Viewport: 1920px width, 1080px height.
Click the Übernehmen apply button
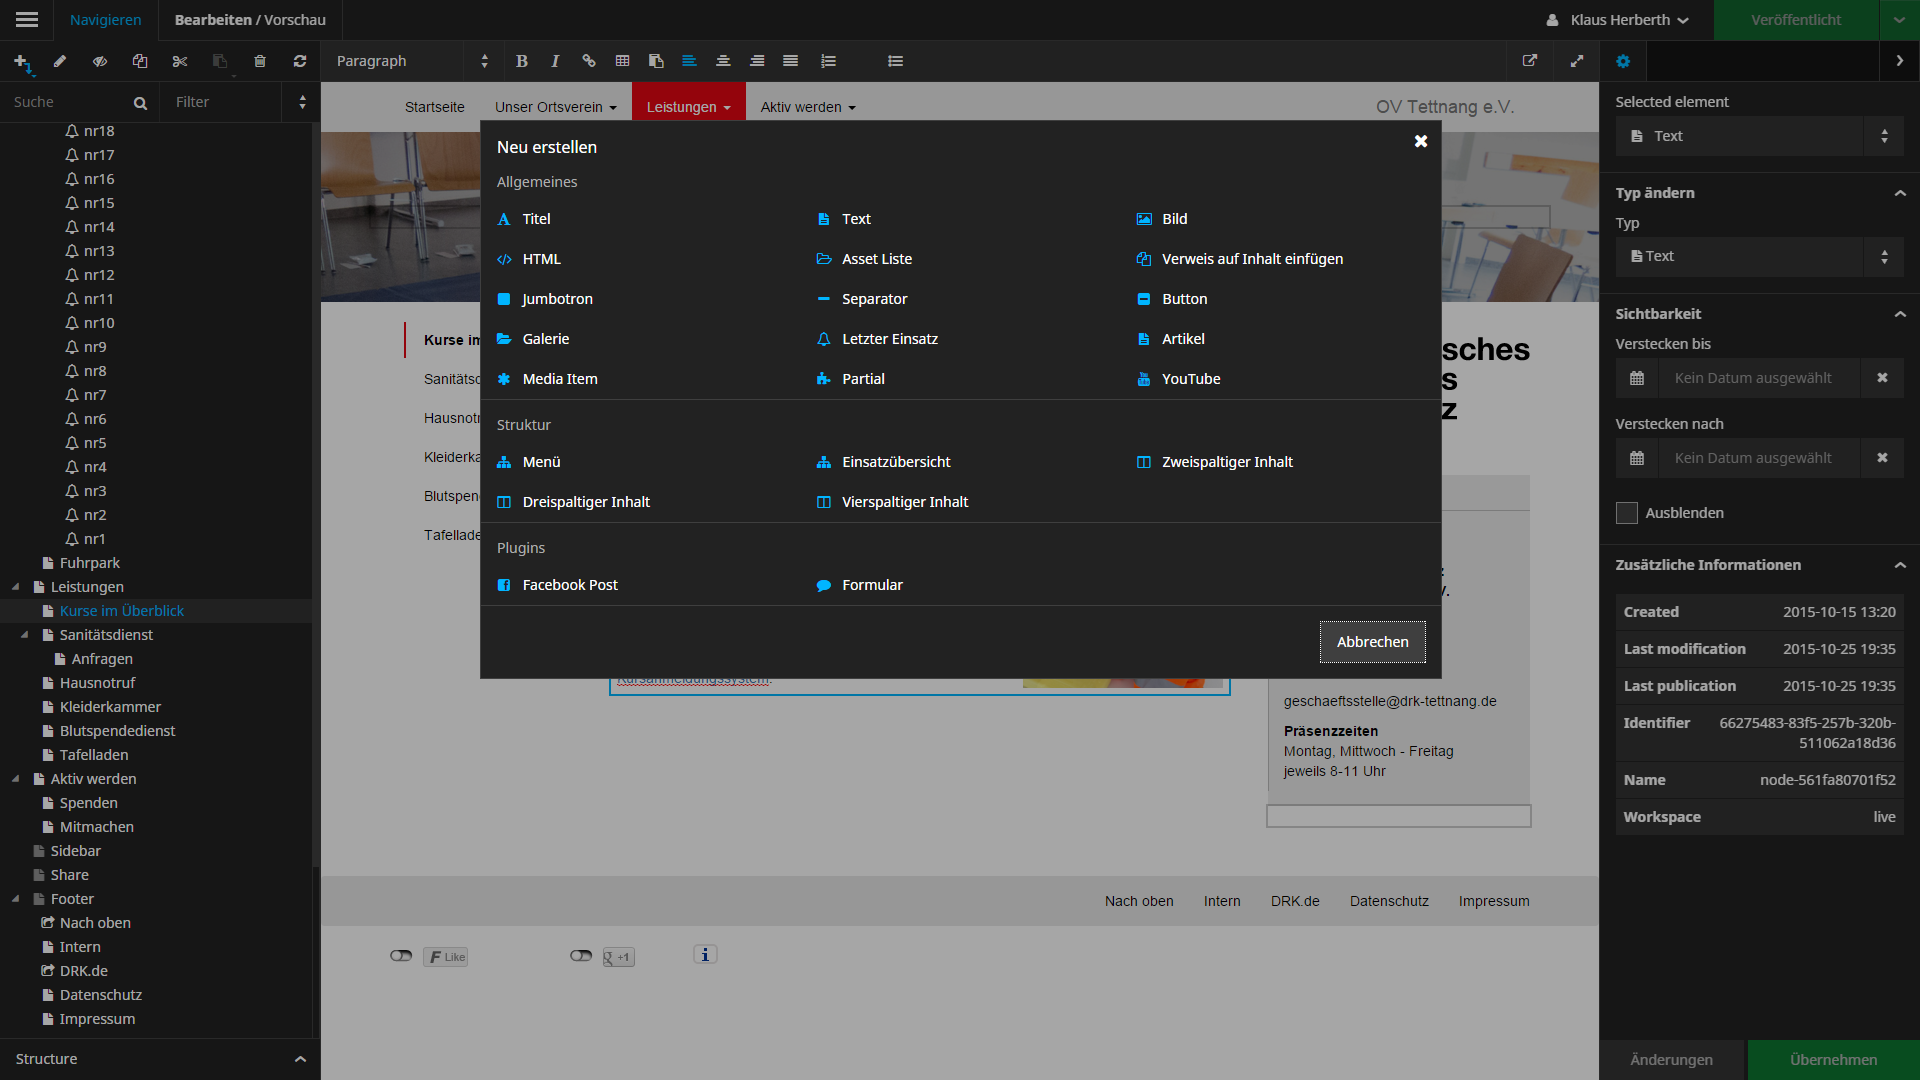point(1833,1059)
